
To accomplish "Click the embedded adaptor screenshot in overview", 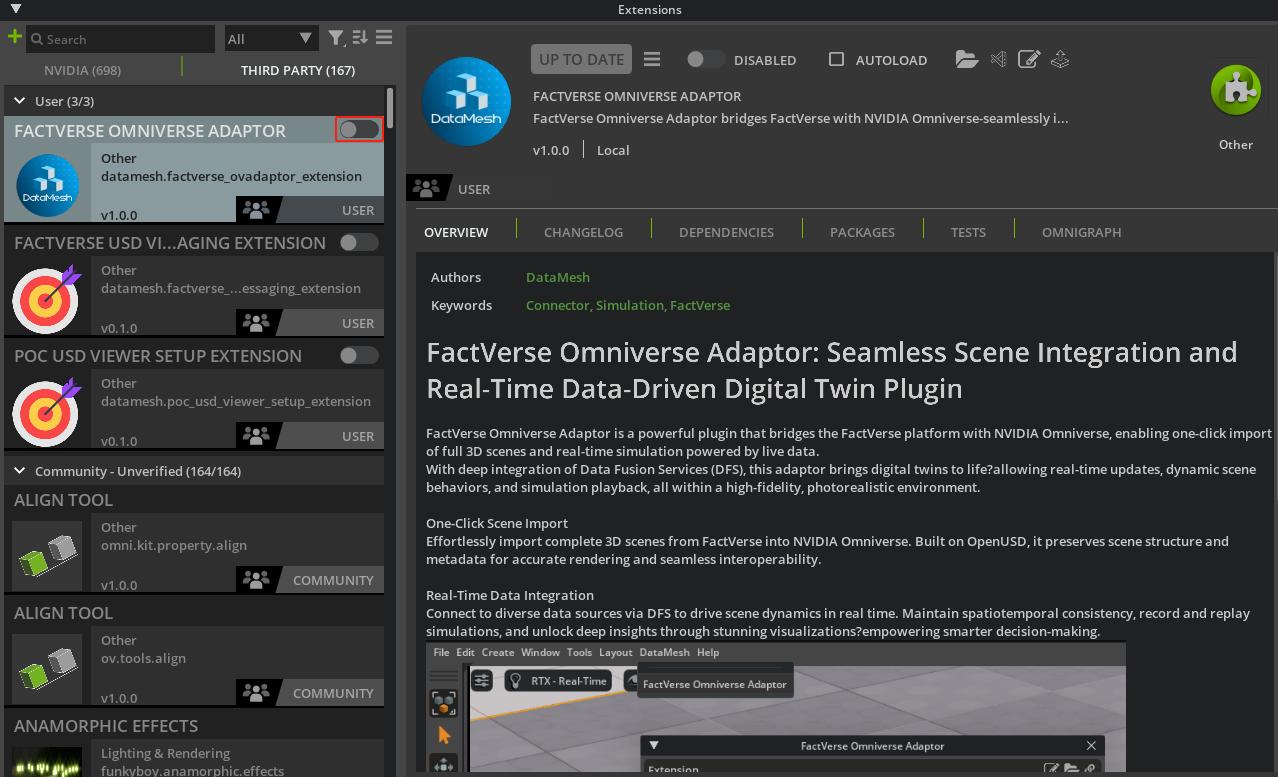I will 776,707.
